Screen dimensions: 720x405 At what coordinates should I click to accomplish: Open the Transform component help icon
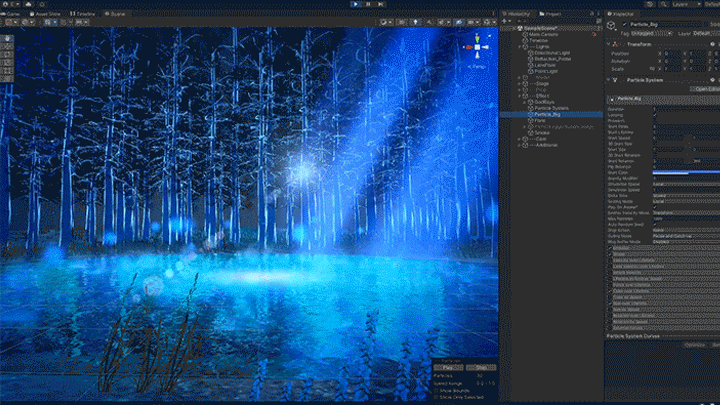pyautogui.click(x=713, y=45)
